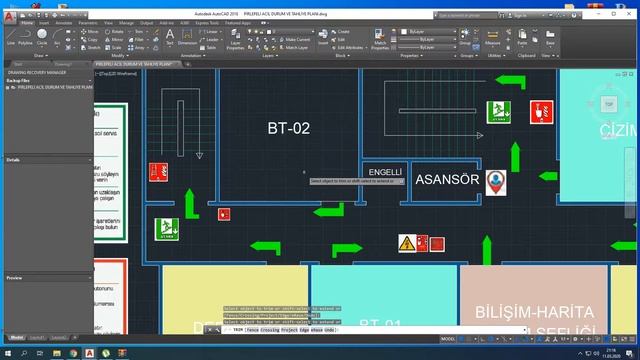Click the Text annotation tool
This screenshot has height=360, width=640.
coord(170,37)
